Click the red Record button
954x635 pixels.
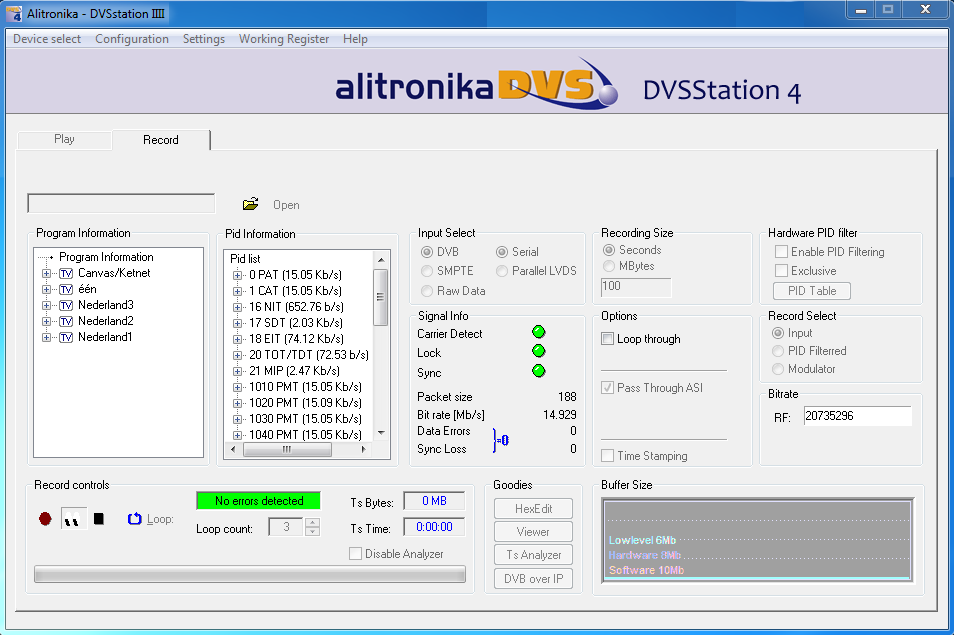pyautogui.click(x=45, y=519)
